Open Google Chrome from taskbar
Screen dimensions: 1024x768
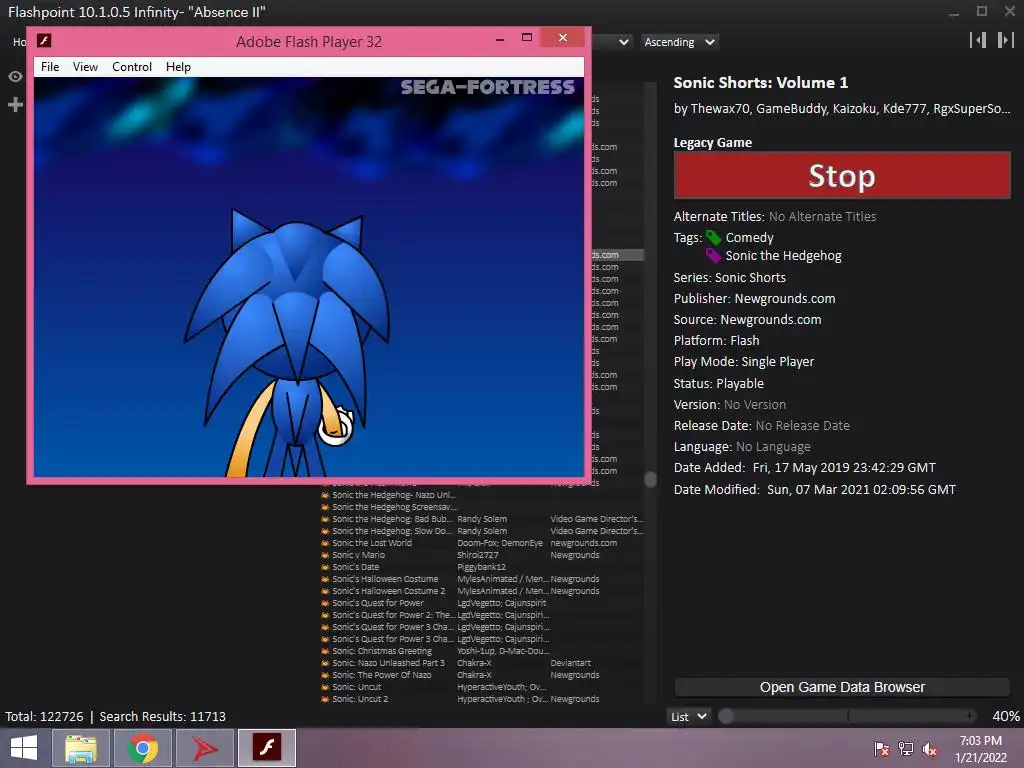click(x=143, y=748)
